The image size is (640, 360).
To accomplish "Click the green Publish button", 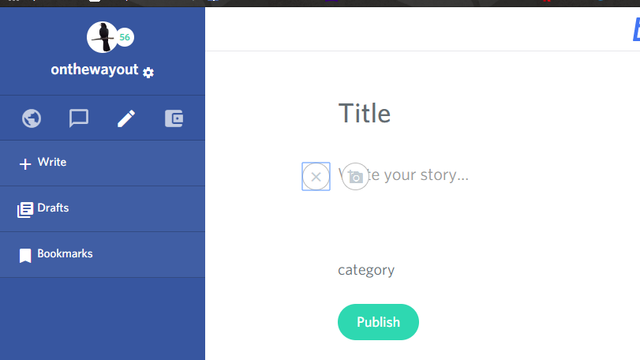I will point(378,322).
